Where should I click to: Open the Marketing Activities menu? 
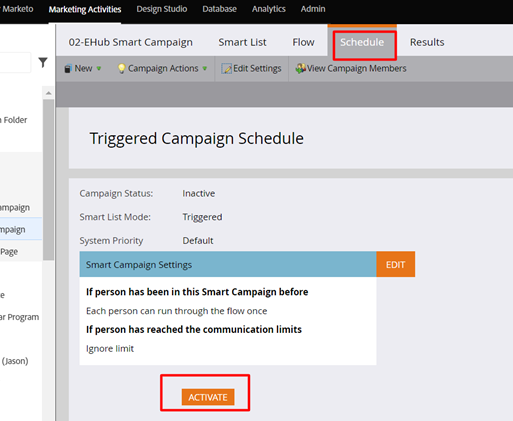[85, 9]
